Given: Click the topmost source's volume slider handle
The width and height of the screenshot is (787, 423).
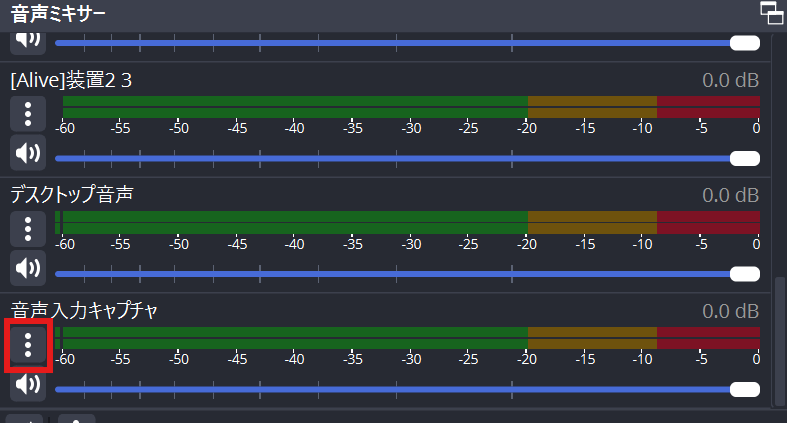Looking at the screenshot, I should 745,43.
